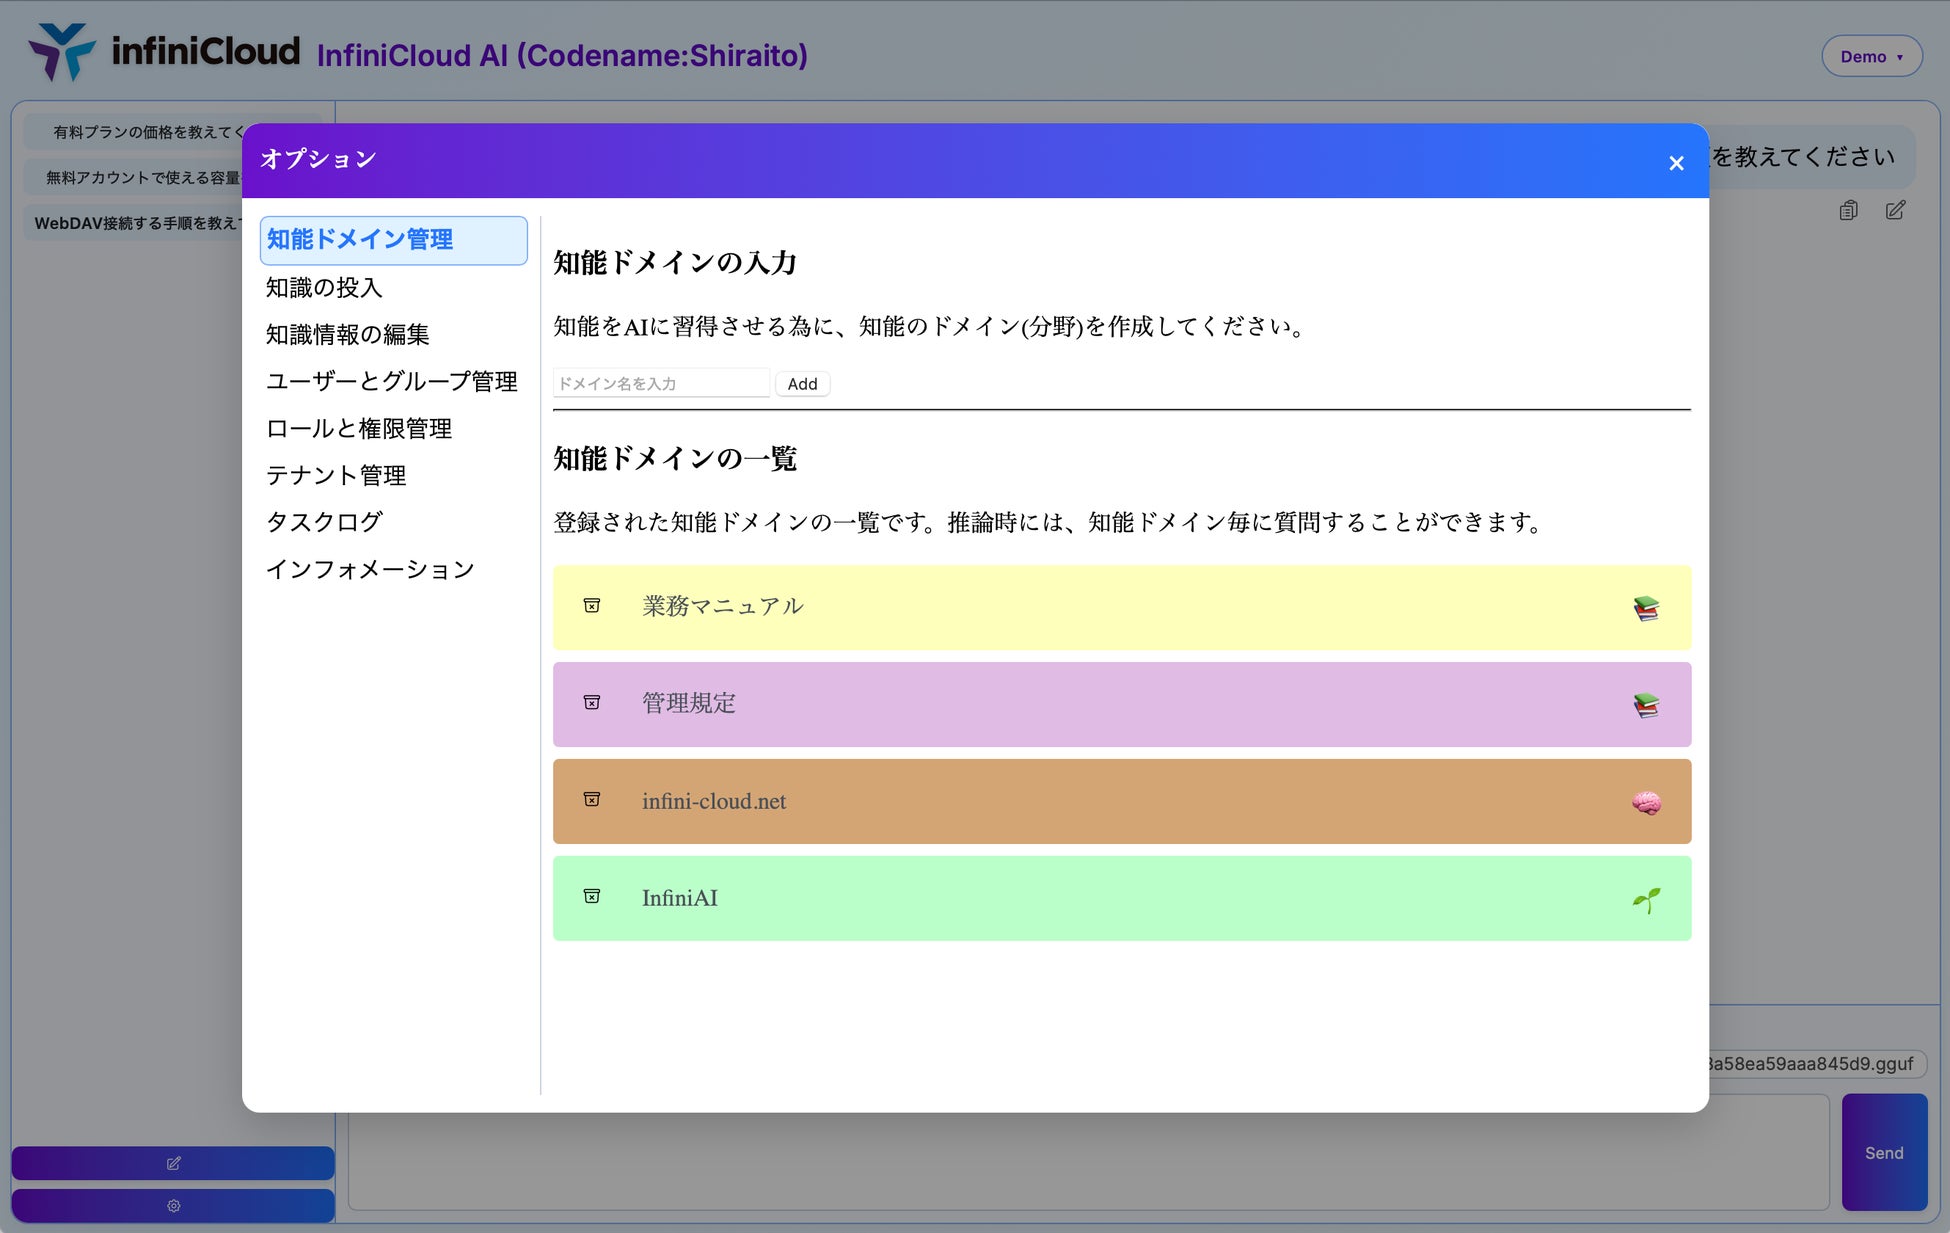Click the ドメイン名を入力 text field
Screen dimensions: 1950x1233
661,384
